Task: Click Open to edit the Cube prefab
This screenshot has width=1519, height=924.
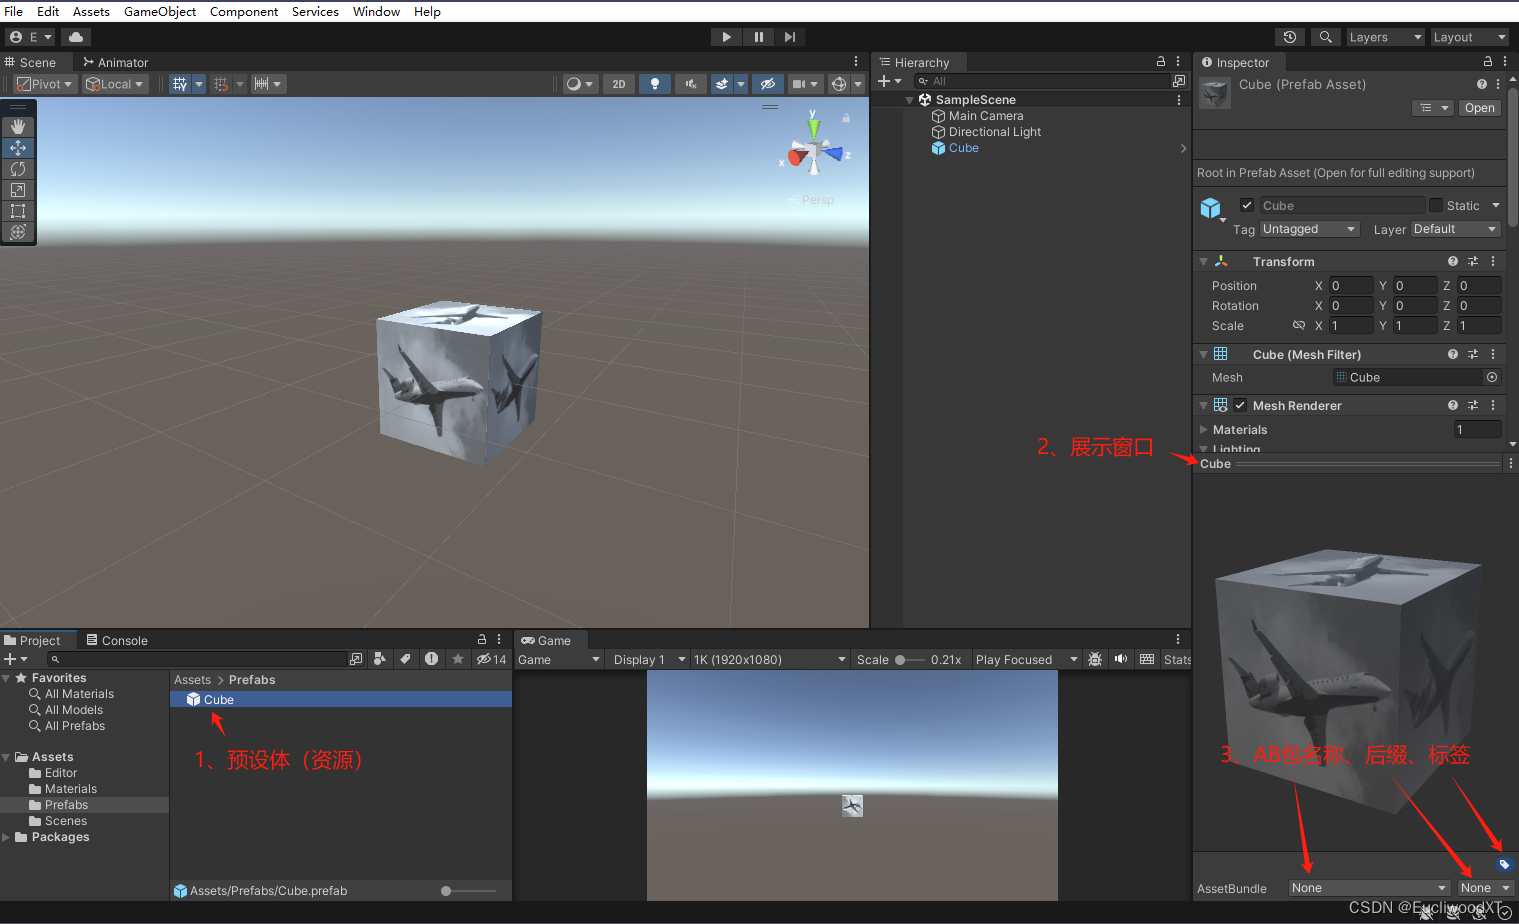Action: (x=1480, y=108)
